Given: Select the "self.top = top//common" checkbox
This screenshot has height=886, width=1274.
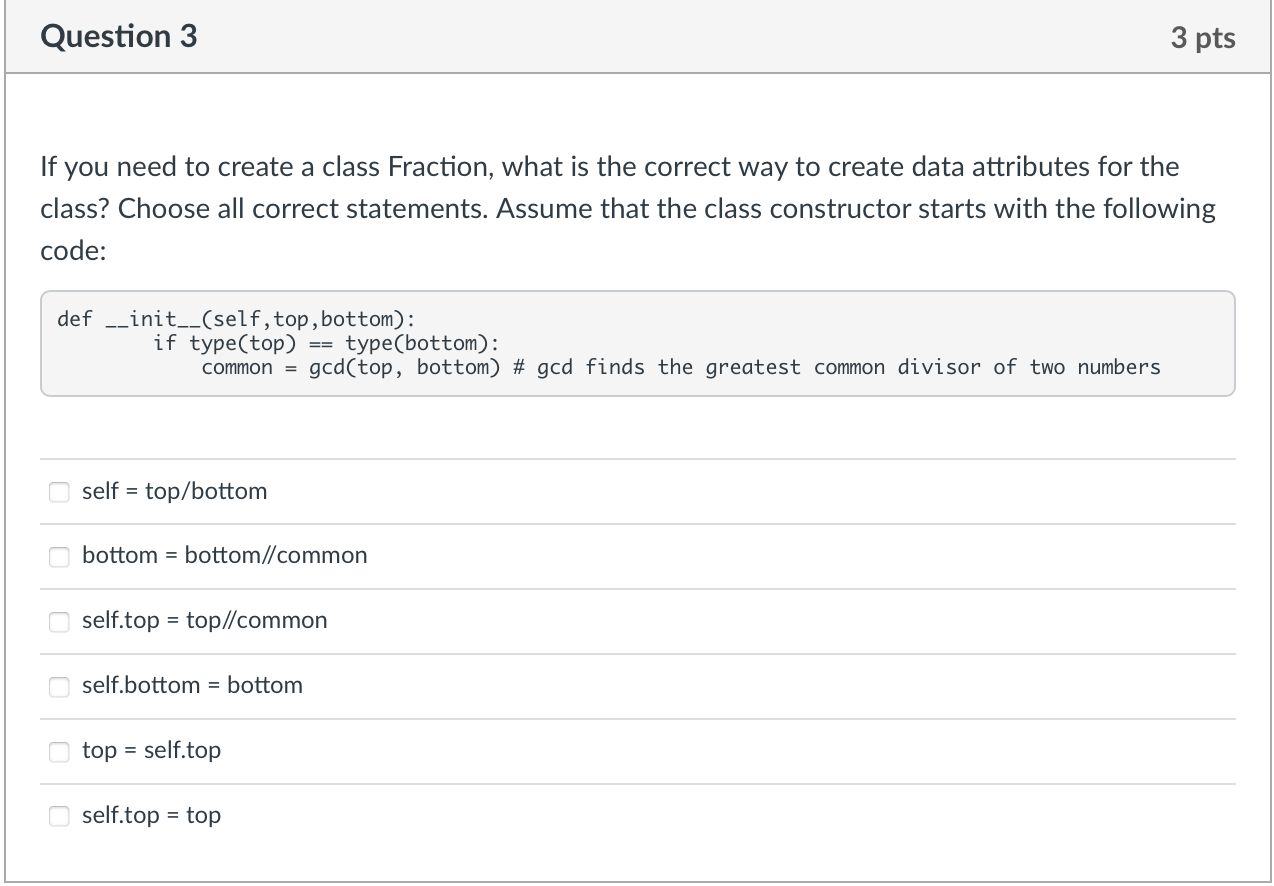Looking at the screenshot, I should coord(60,621).
